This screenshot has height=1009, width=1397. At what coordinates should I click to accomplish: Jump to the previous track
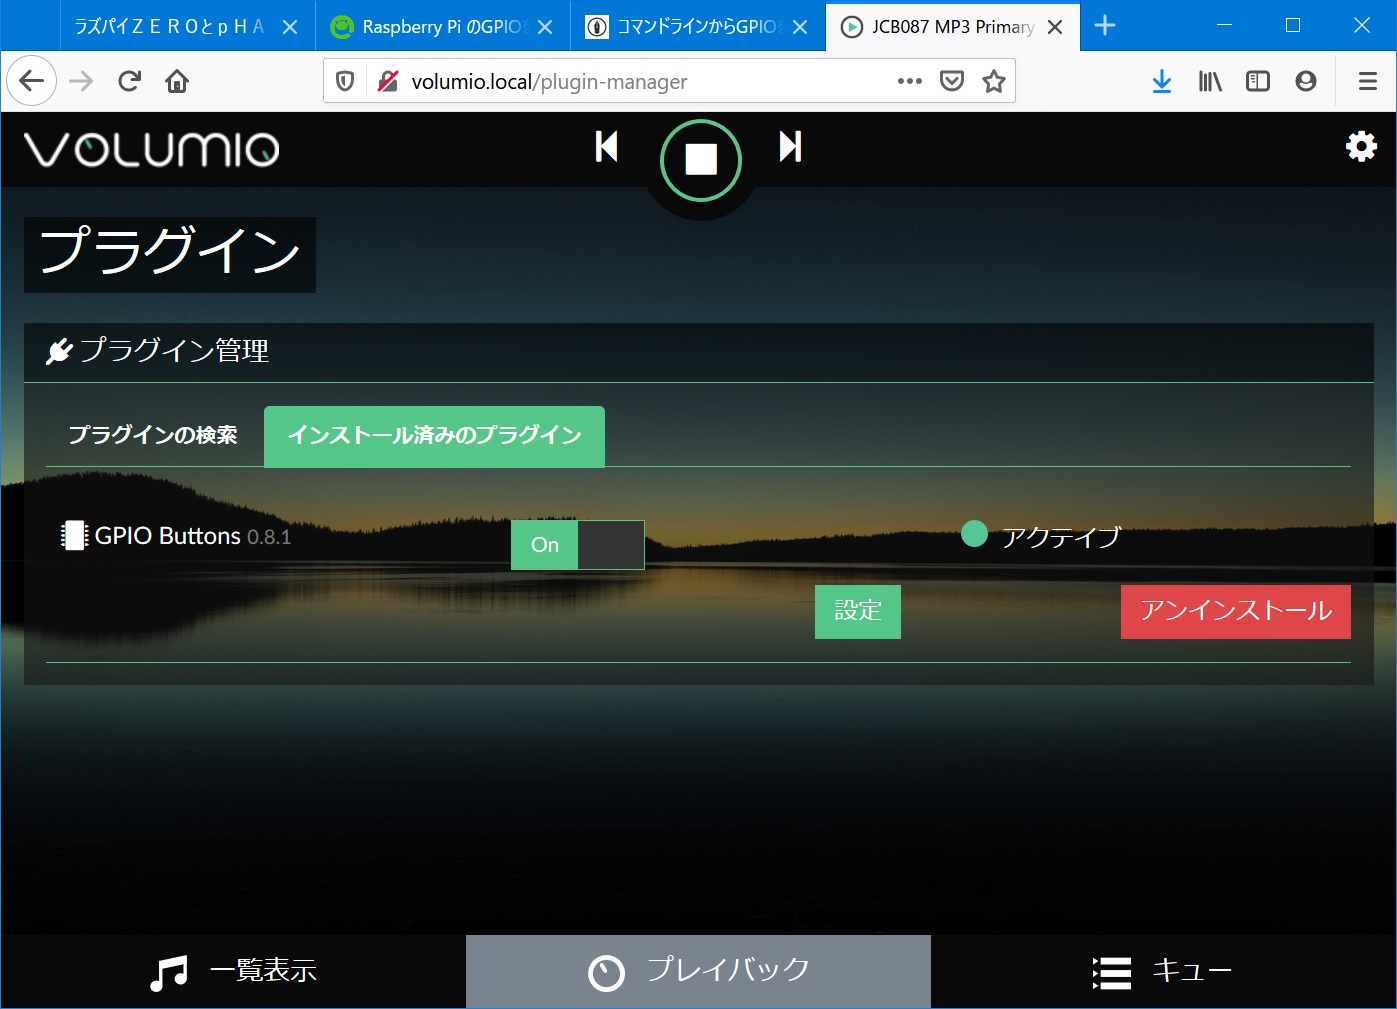(x=606, y=147)
